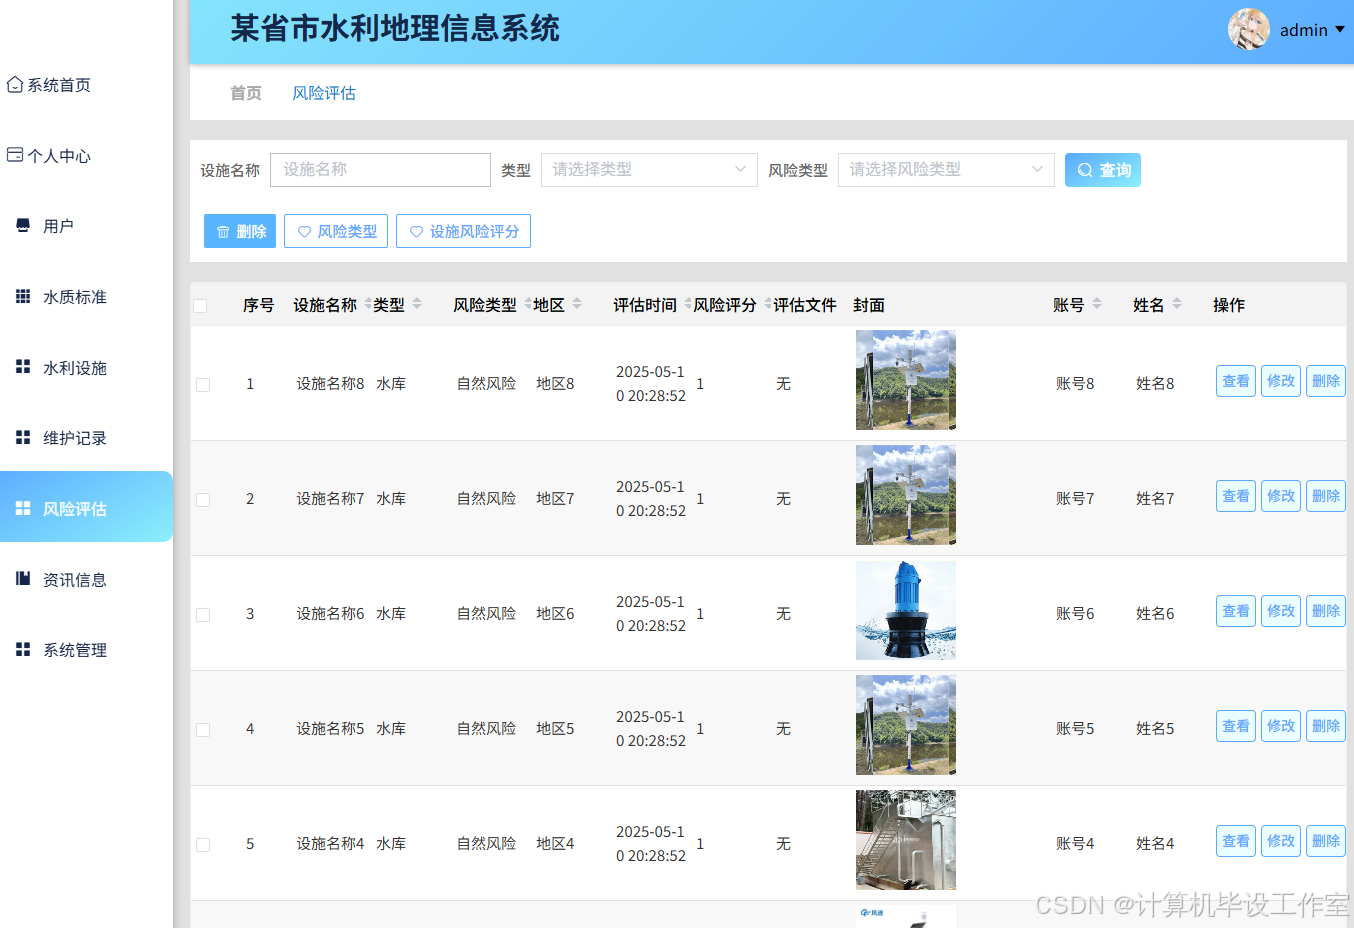Open 水质标准 menu item
Viewport: 1354px width, 928px height.
tap(75, 297)
